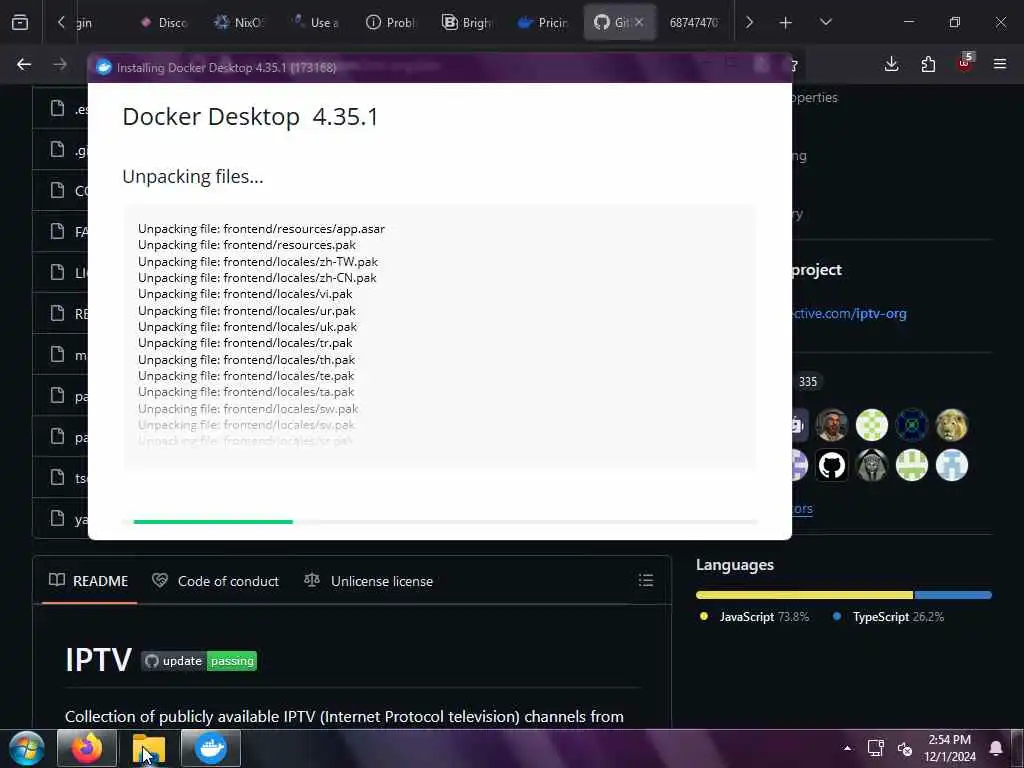
Task: Show hidden system tray icons
Action: pos(847,748)
